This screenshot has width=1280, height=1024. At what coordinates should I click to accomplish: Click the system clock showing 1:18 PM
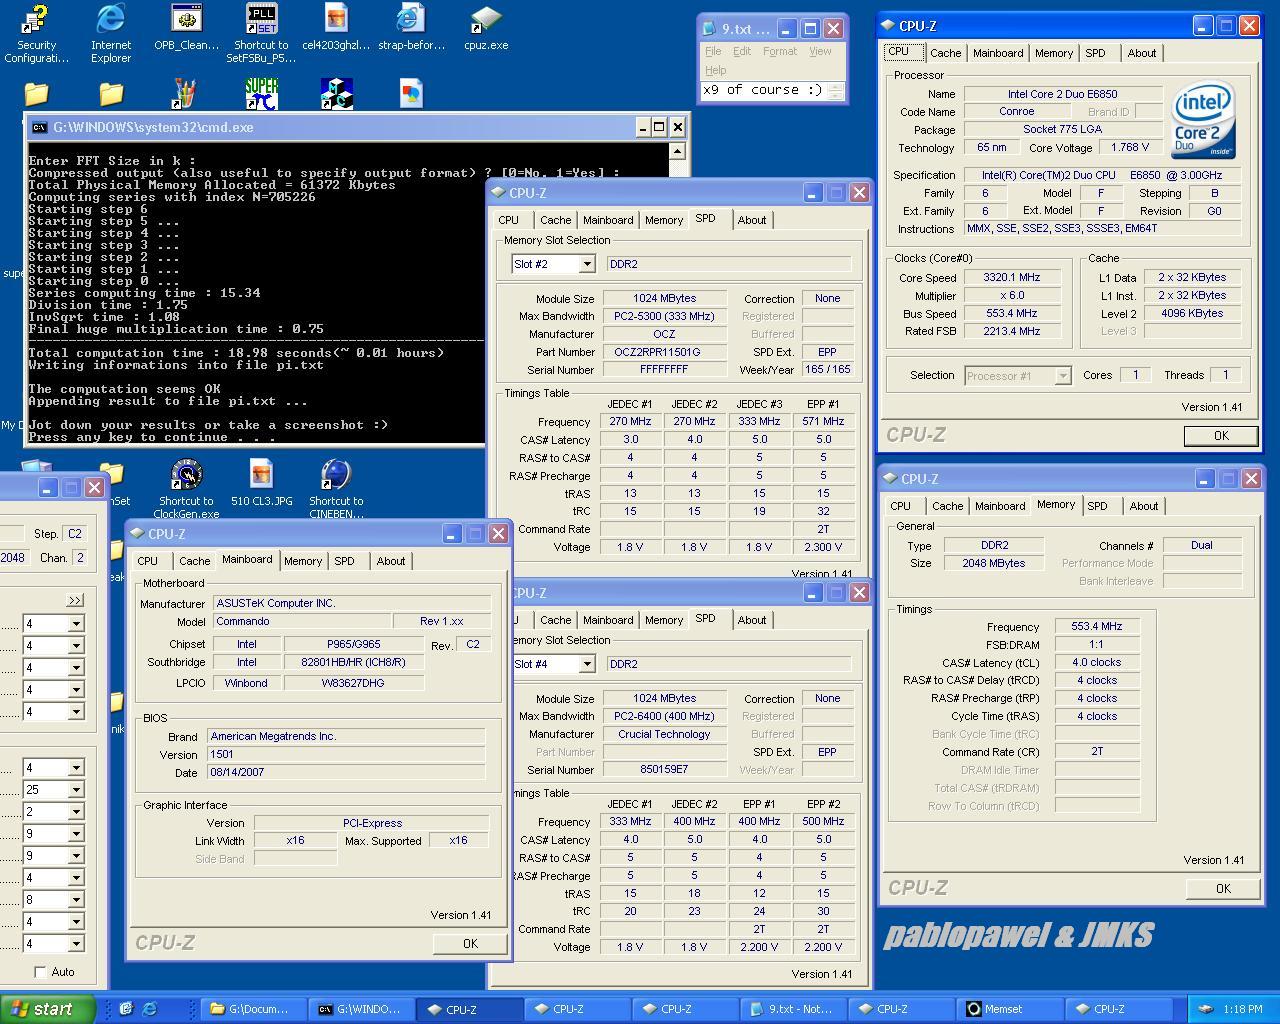pos(1242,1009)
